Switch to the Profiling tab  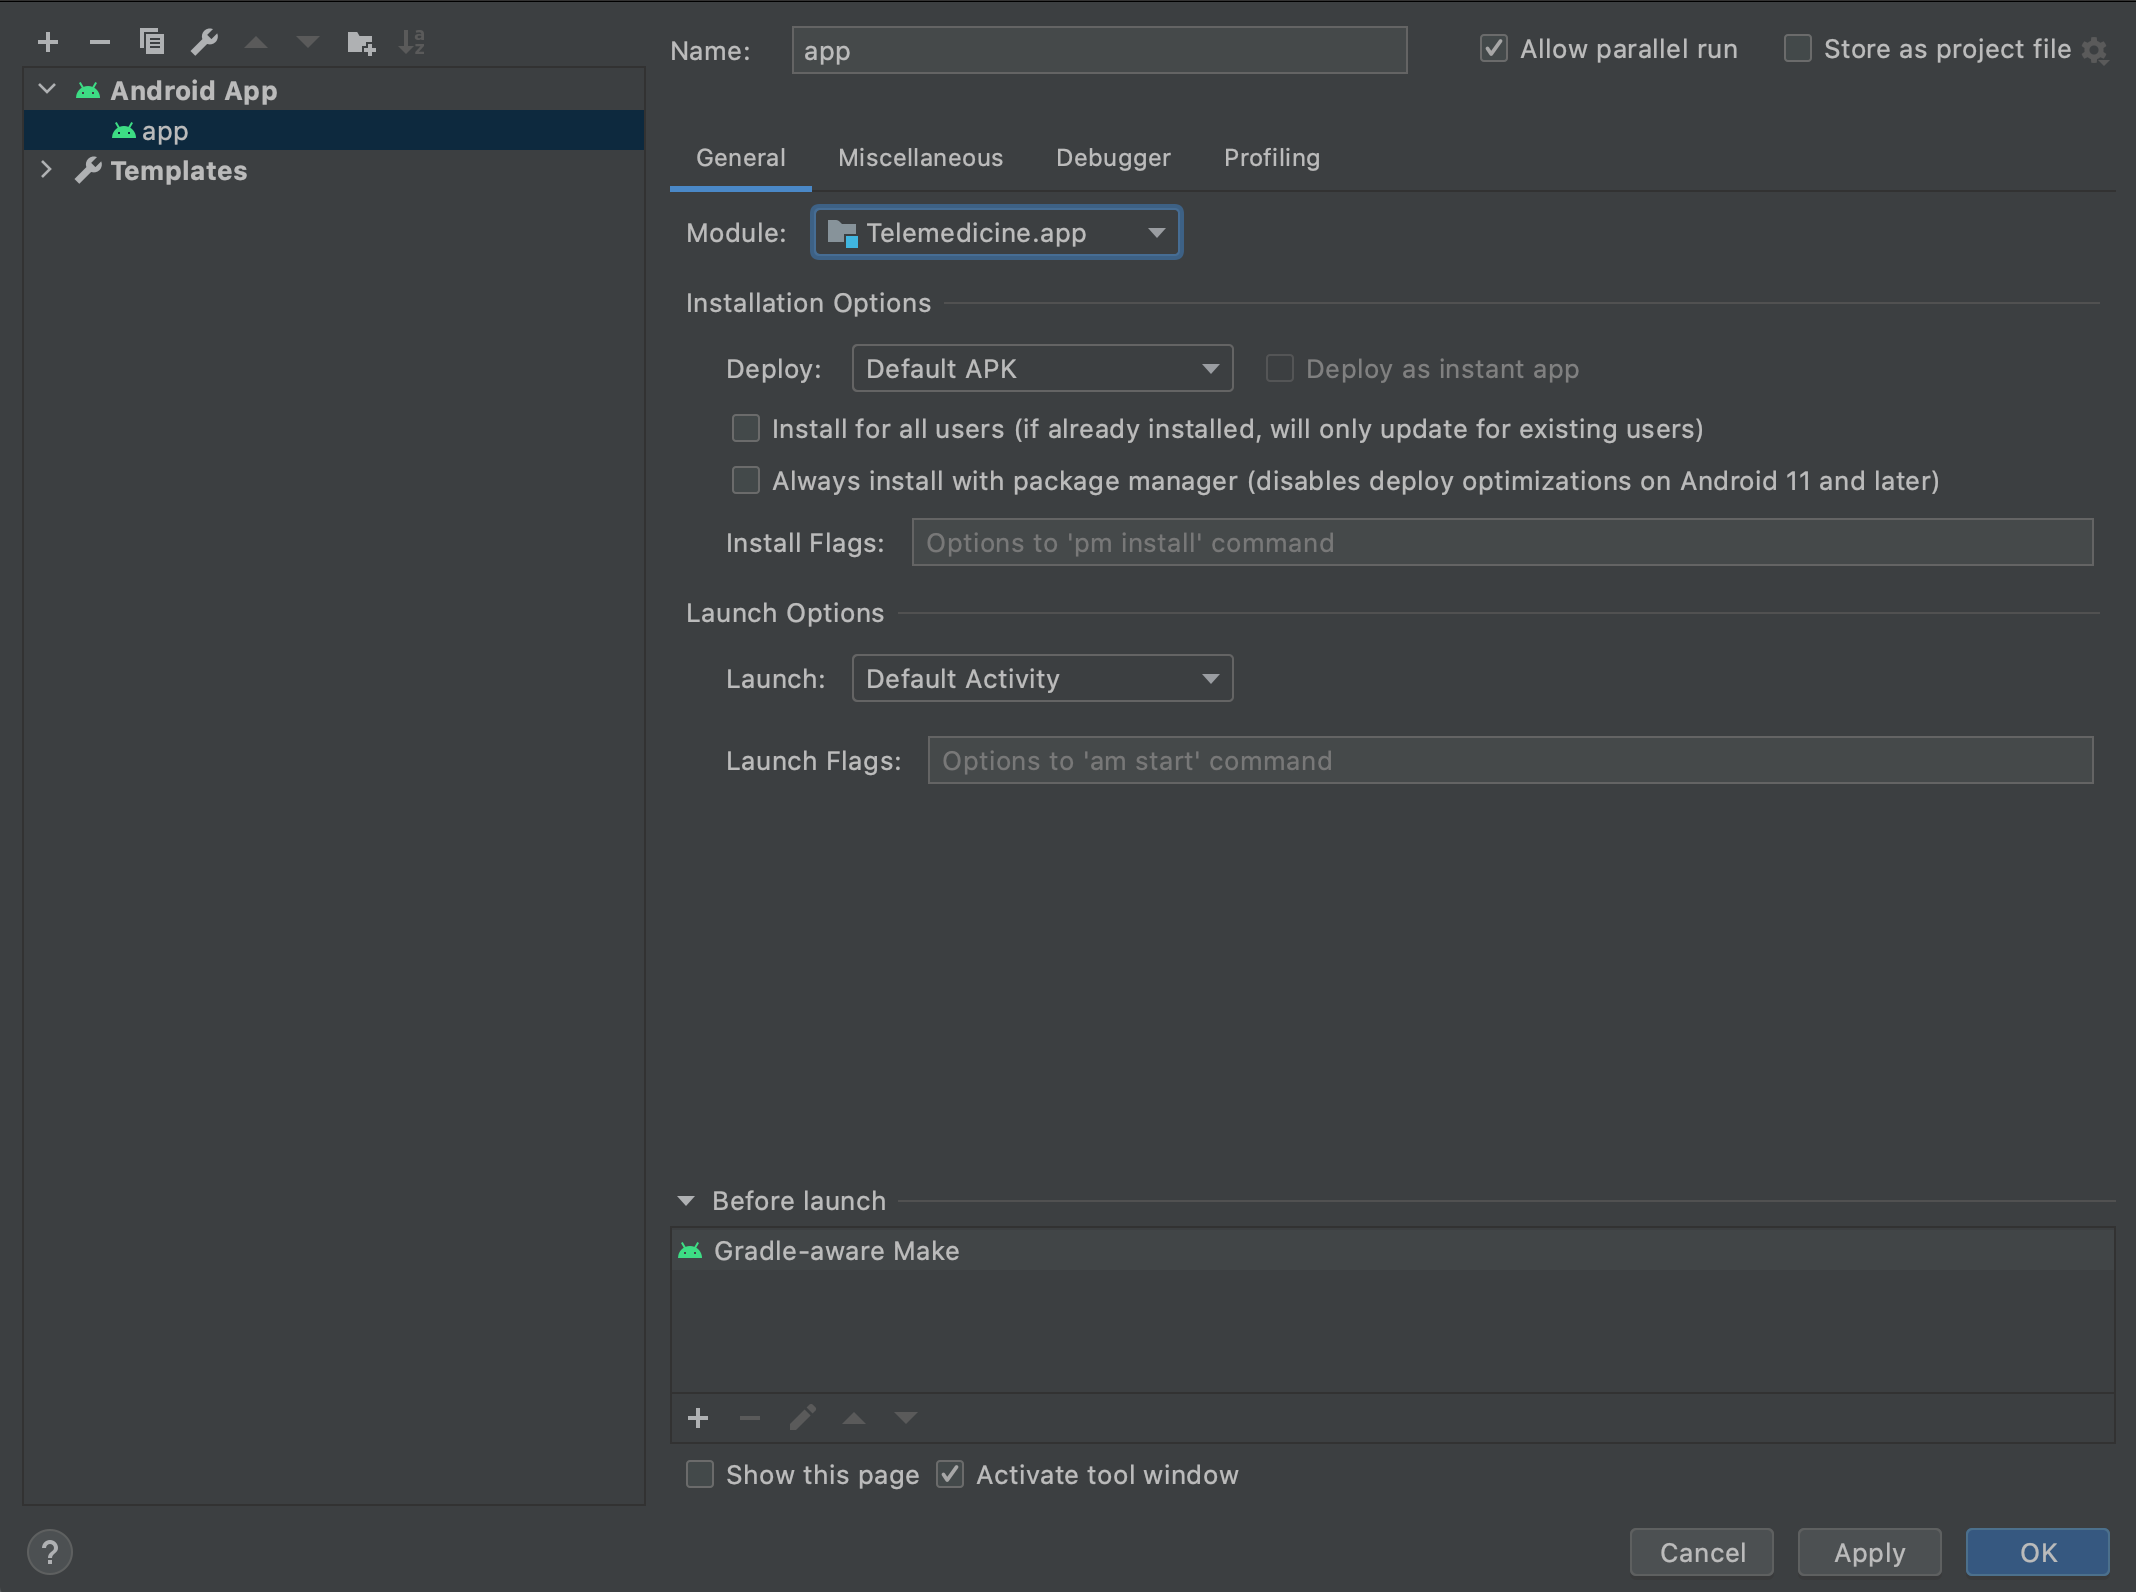click(1271, 158)
